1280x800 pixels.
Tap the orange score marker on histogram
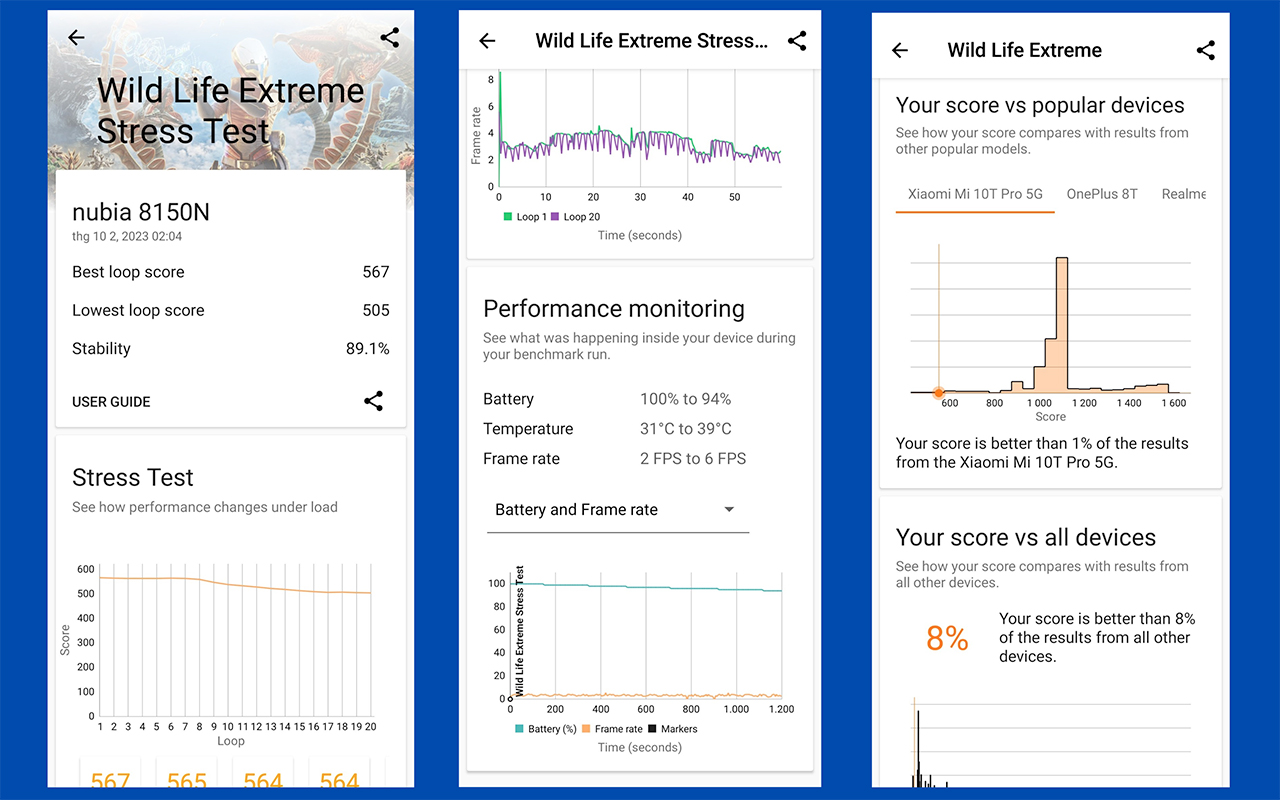pyautogui.click(x=938, y=393)
